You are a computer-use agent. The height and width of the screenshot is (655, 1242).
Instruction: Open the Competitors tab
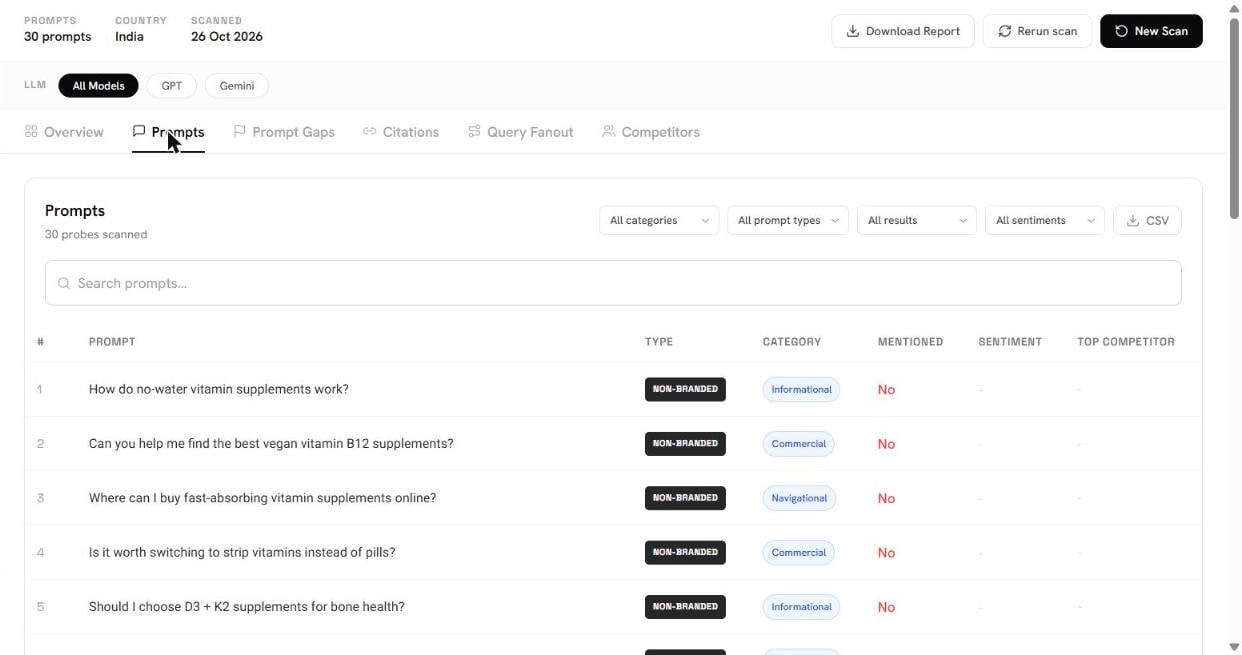point(651,132)
